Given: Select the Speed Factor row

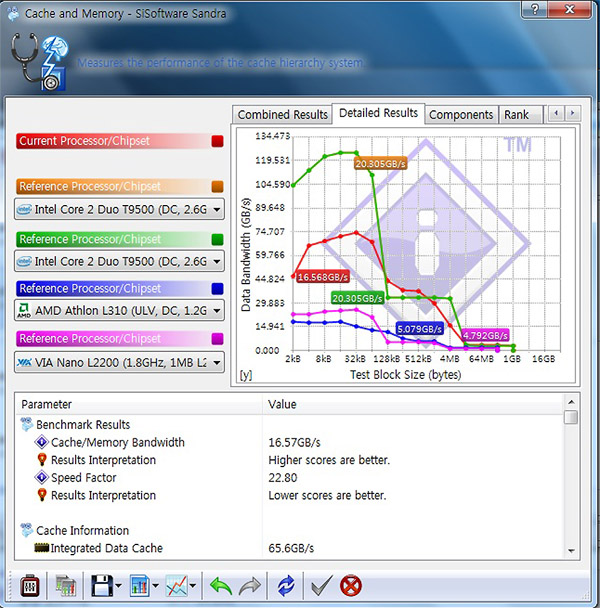Looking at the screenshot, I should pyautogui.click(x=289, y=477).
